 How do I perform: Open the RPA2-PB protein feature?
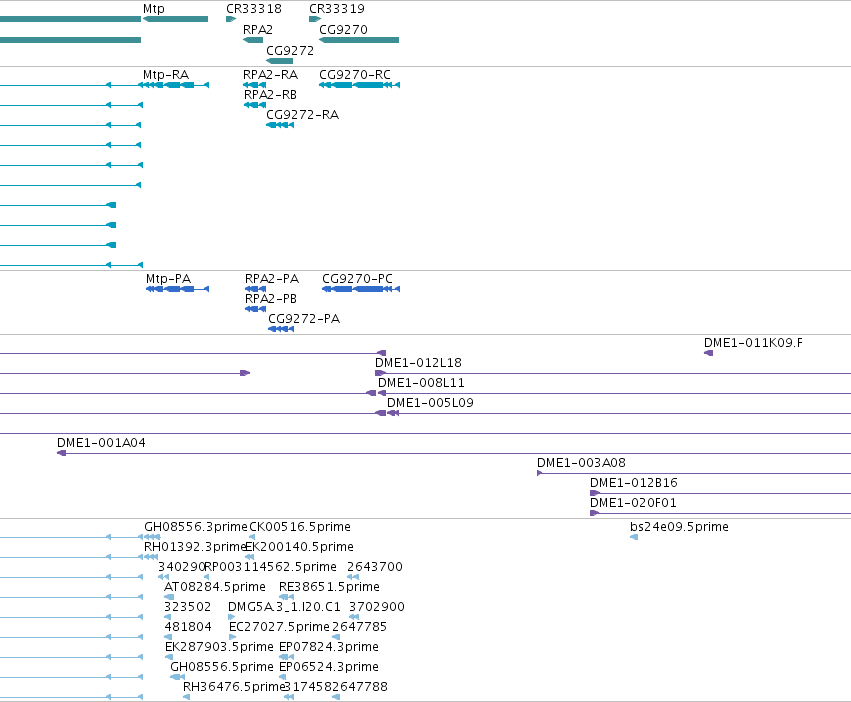[255, 309]
